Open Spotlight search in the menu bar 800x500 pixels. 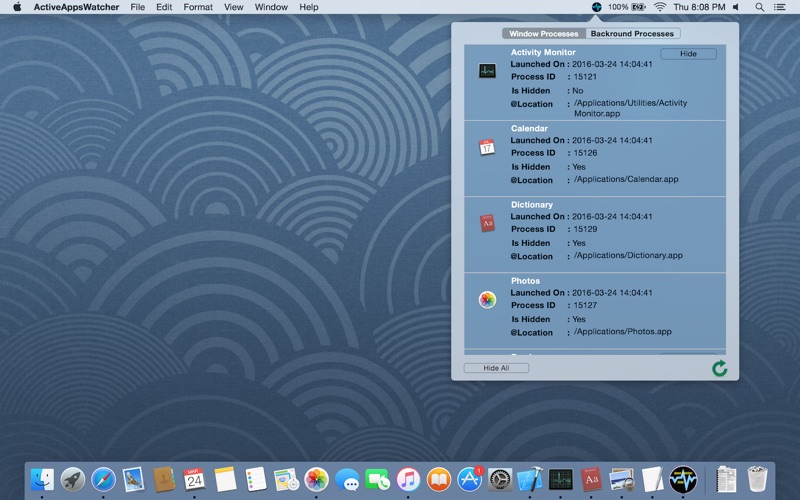(x=760, y=7)
